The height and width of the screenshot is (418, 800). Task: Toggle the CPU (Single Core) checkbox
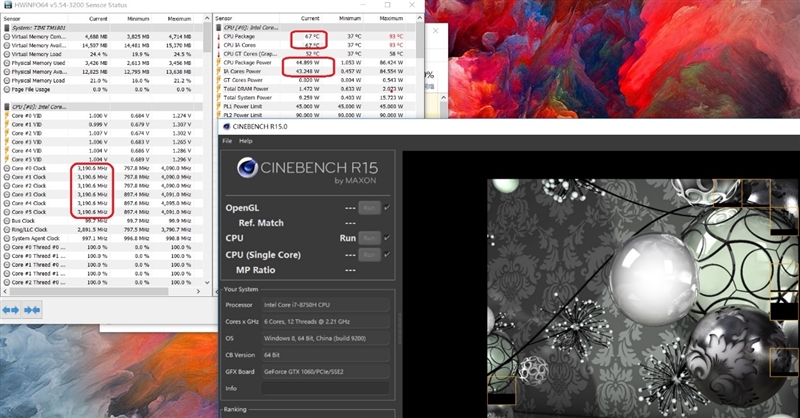click(x=387, y=254)
